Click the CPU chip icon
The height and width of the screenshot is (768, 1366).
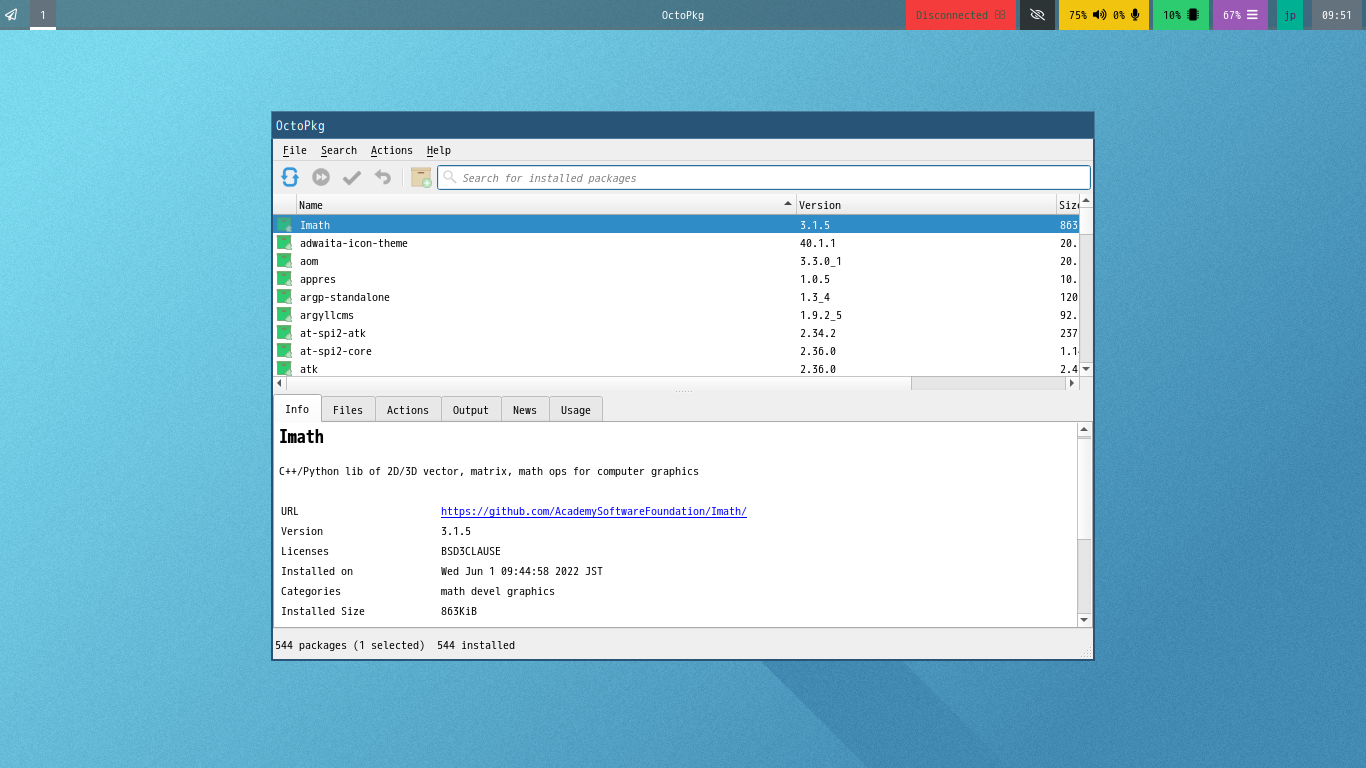[1193, 15]
